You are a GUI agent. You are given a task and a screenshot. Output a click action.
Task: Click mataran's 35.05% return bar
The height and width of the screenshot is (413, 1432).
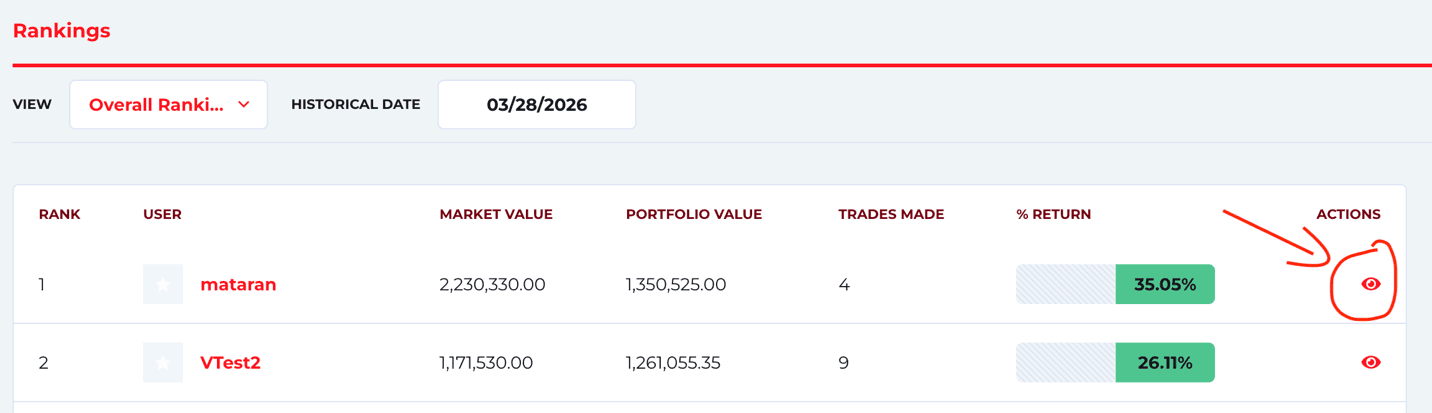pos(1115,285)
